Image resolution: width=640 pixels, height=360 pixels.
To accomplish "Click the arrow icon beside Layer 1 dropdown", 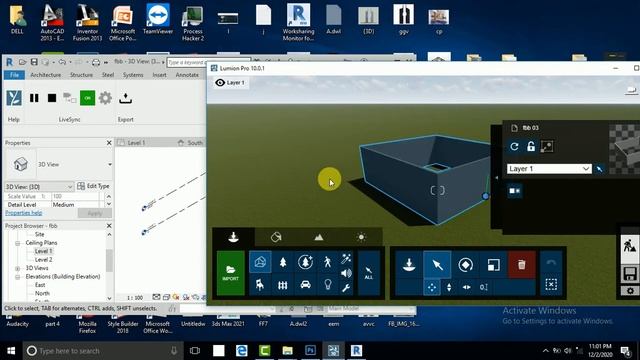I will click(x=599, y=169).
